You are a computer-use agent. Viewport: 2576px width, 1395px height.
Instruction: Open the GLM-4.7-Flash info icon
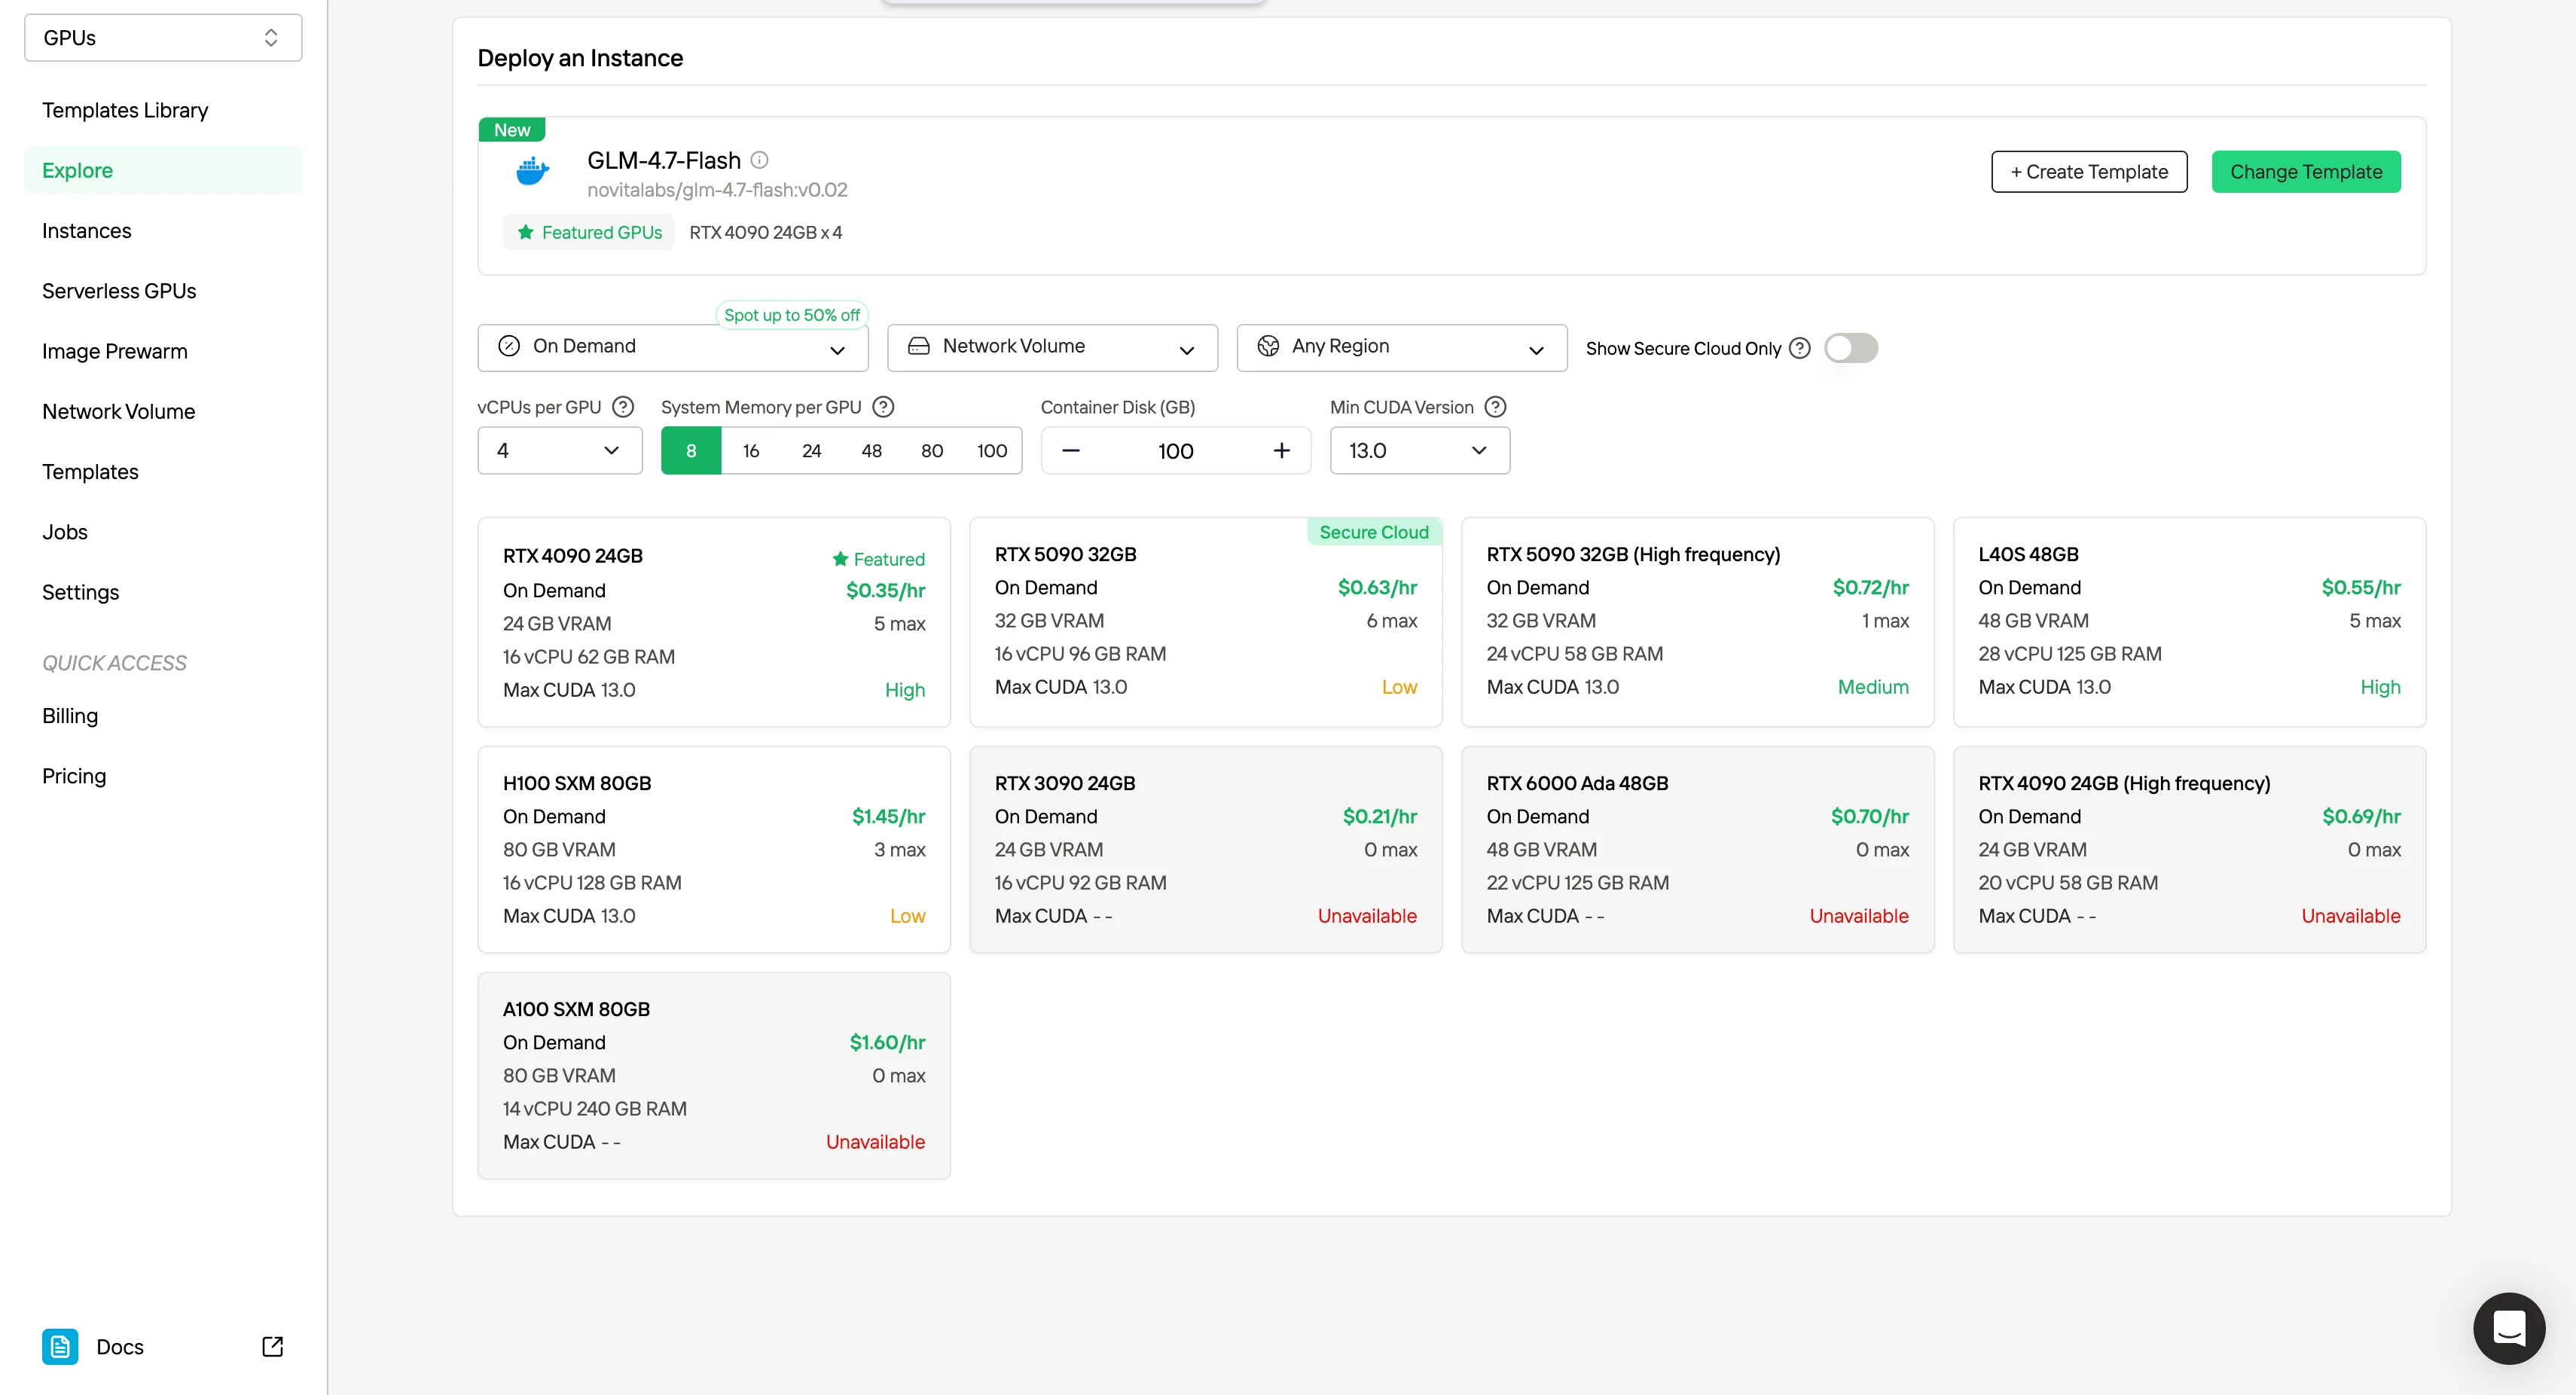click(759, 160)
